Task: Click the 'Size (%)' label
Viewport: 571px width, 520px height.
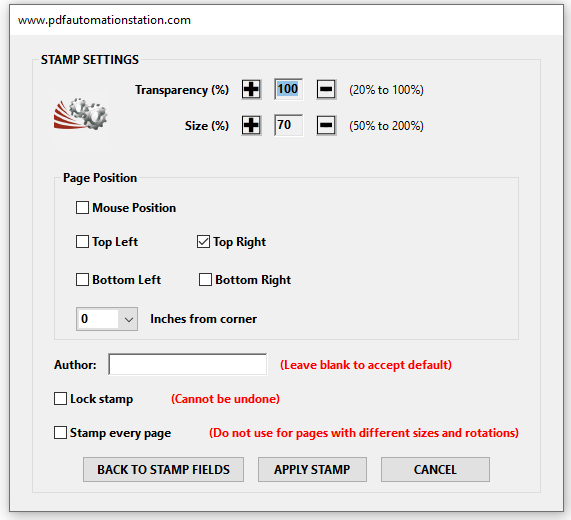Action: pos(207,126)
